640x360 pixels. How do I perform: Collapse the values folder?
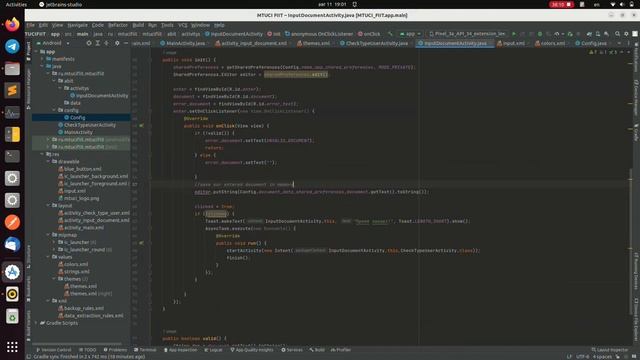pos(48,257)
